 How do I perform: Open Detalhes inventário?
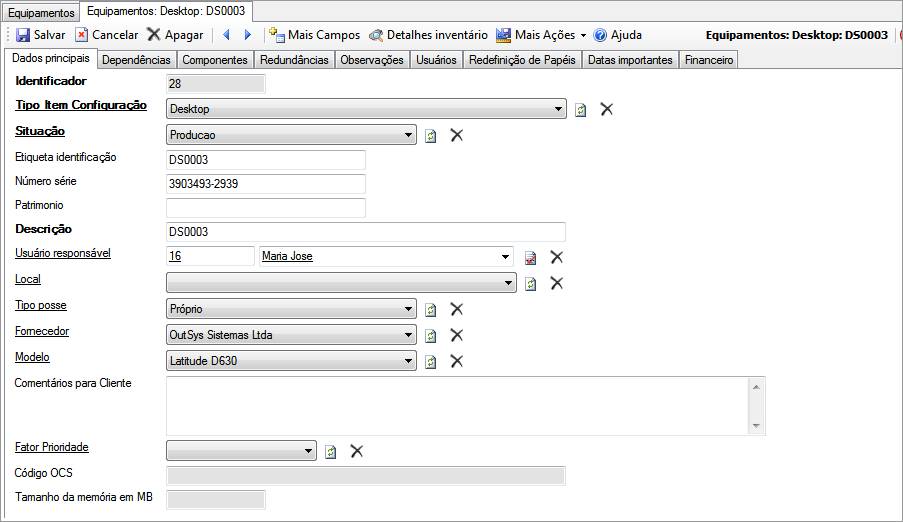pos(428,35)
